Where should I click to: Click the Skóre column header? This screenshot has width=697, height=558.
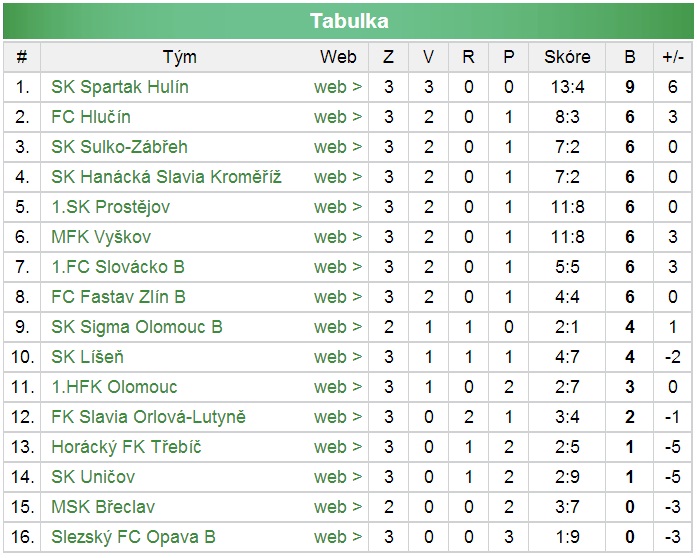[567, 57]
